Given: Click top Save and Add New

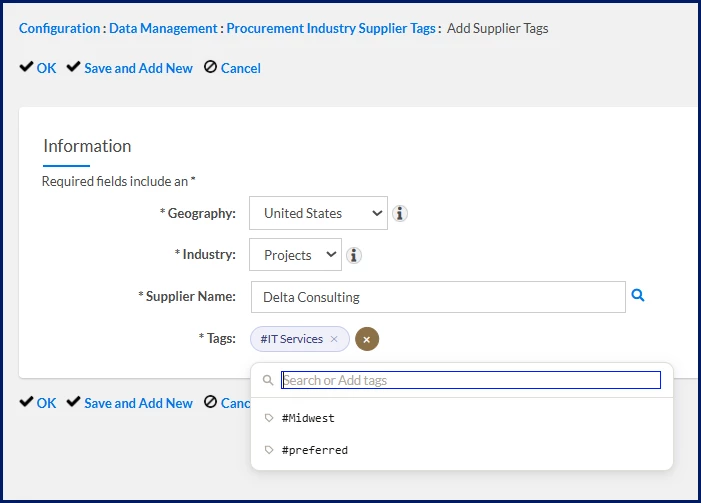Looking at the screenshot, I should pyautogui.click(x=130, y=68).
